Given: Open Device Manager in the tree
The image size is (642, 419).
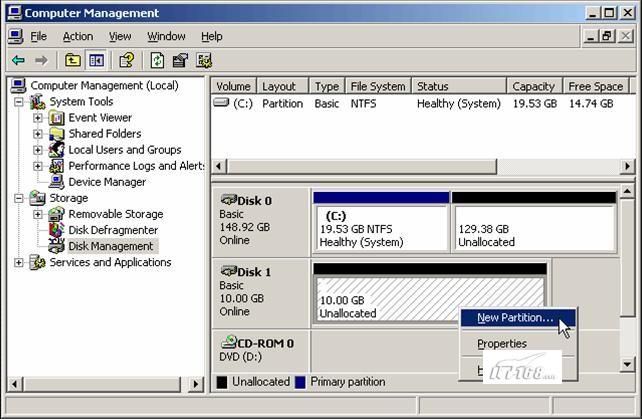Looking at the screenshot, I should click(106, 182).
